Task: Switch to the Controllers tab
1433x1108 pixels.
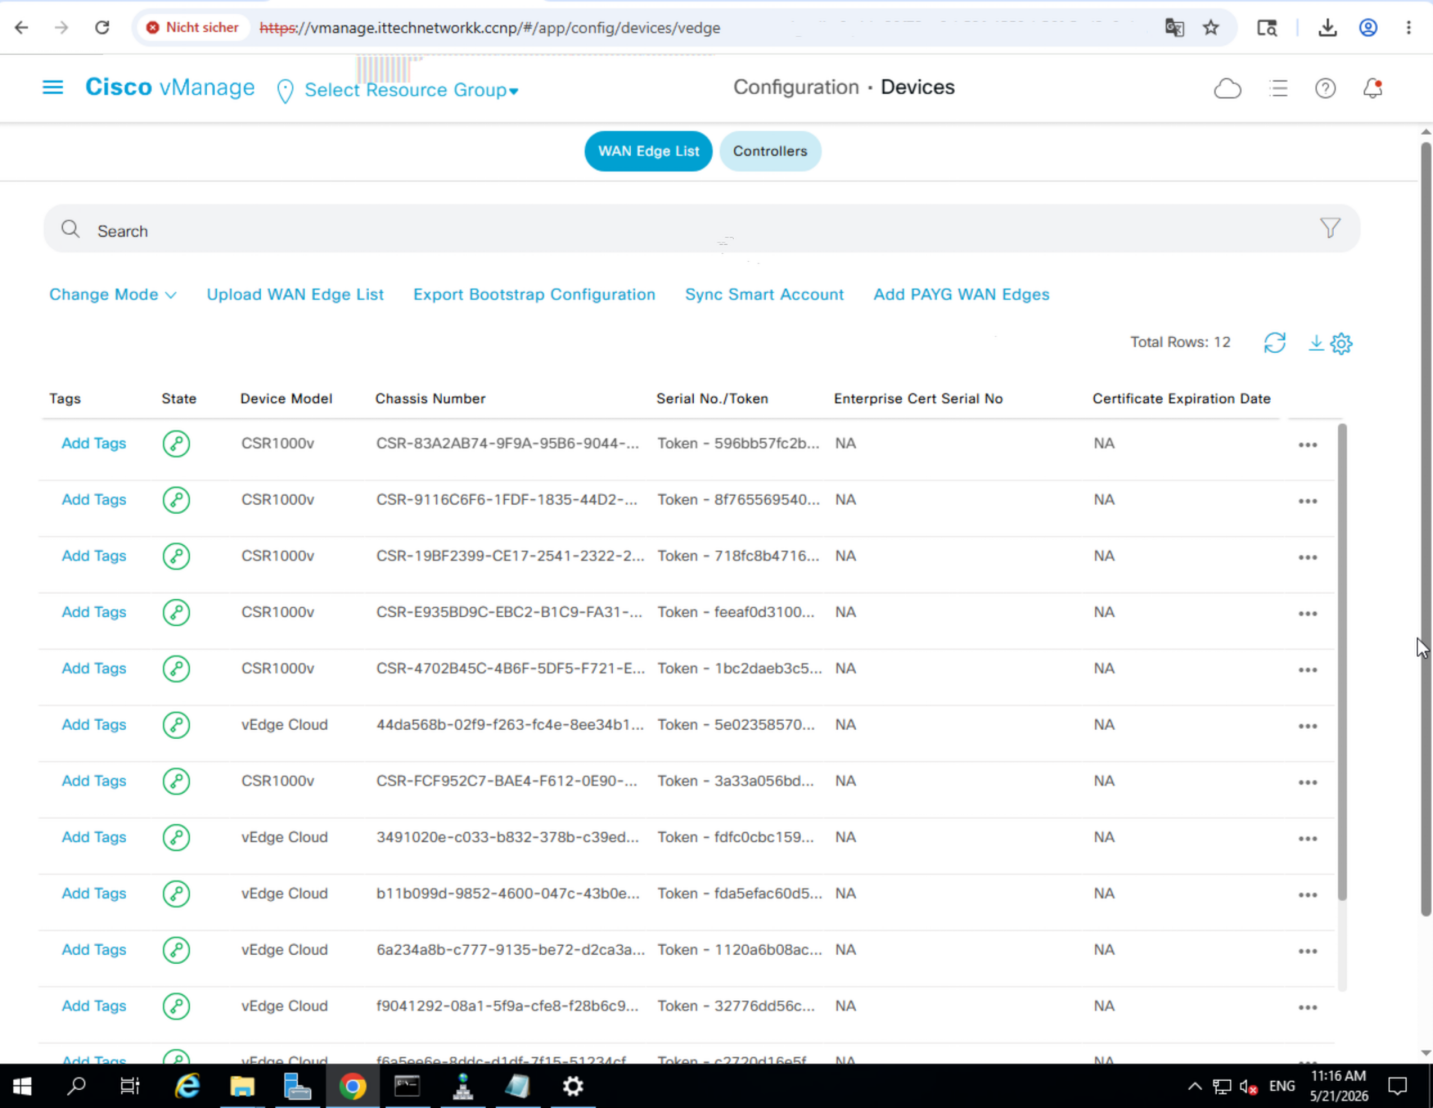Action: click(770, 151)
